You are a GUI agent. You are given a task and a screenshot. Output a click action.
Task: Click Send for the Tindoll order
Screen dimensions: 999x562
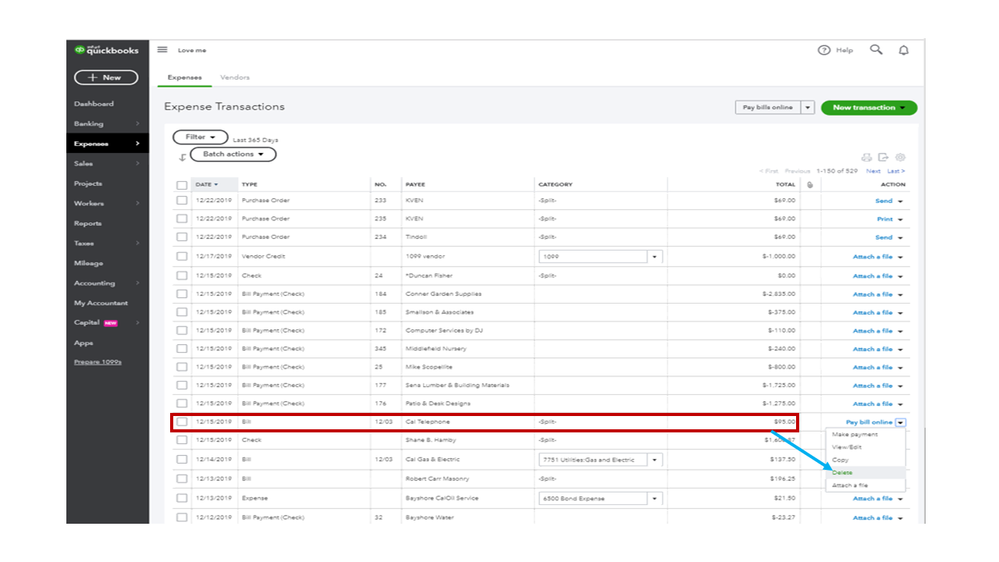(x=884, y=238)
